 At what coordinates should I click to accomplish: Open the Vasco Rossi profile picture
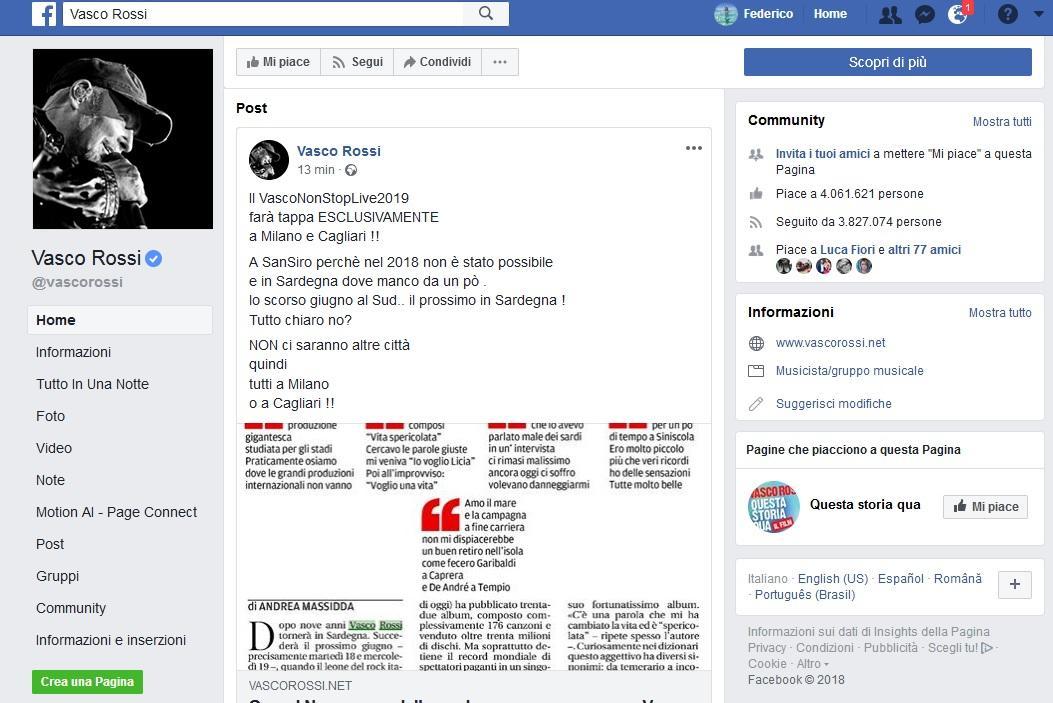coord(123,139)
